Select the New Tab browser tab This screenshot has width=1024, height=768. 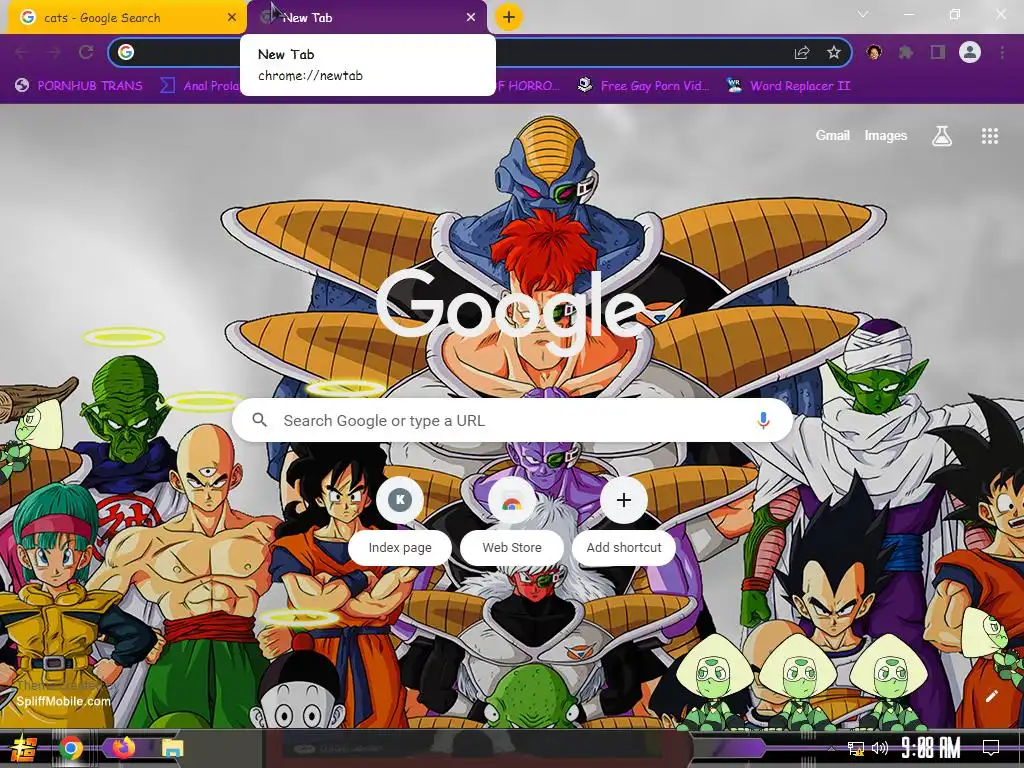(x=366, y=18)
